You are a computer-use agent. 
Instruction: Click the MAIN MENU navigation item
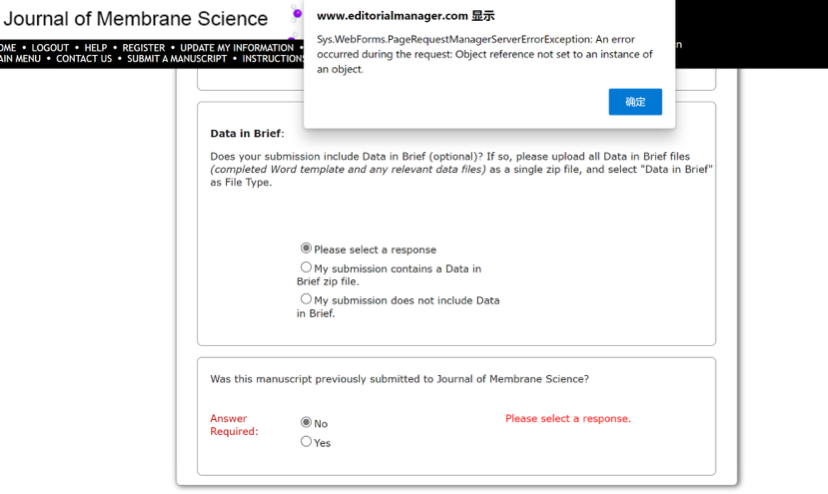pos(20,59)
